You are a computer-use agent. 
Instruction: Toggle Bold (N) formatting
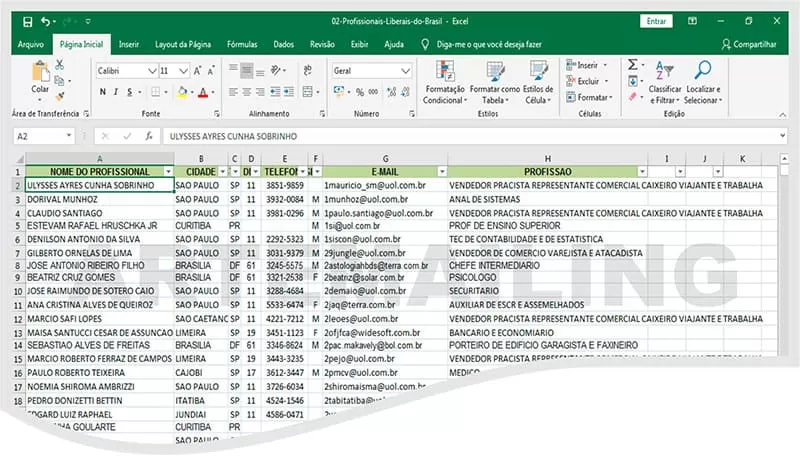[103, 92]
